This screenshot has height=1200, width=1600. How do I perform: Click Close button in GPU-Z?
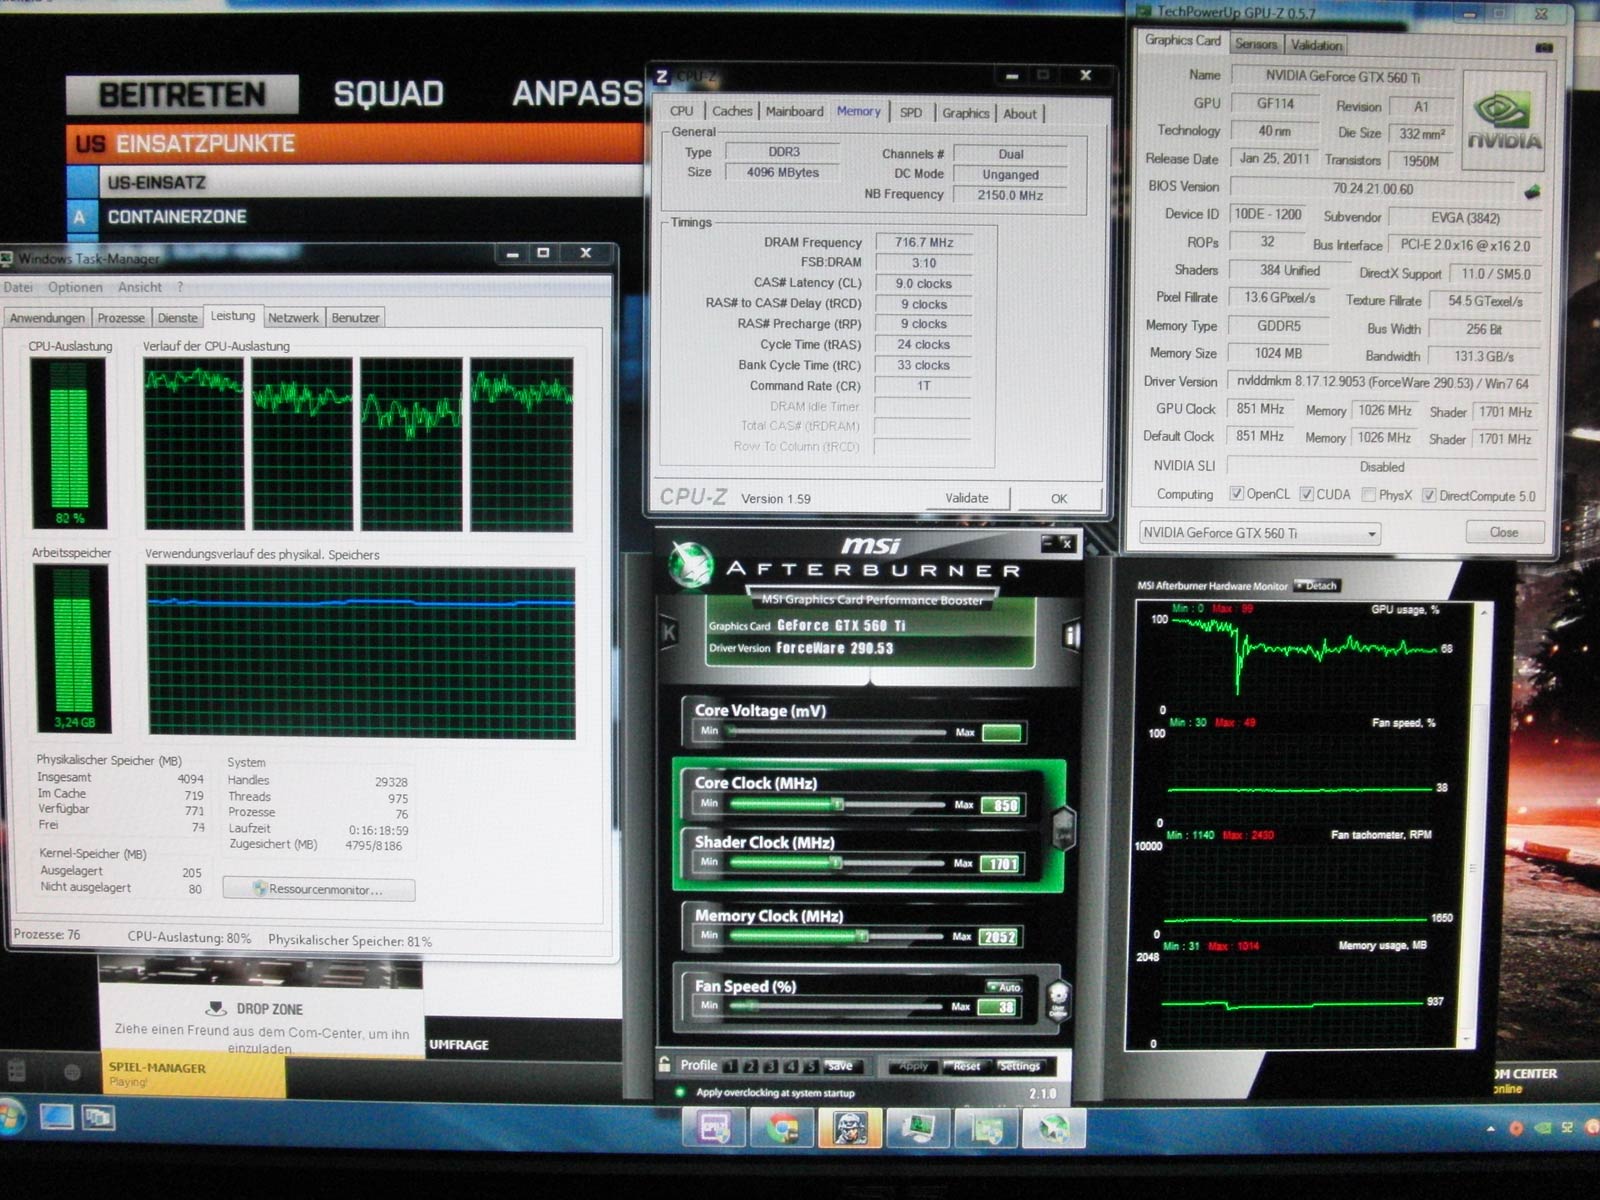(x=1504, y=532)
